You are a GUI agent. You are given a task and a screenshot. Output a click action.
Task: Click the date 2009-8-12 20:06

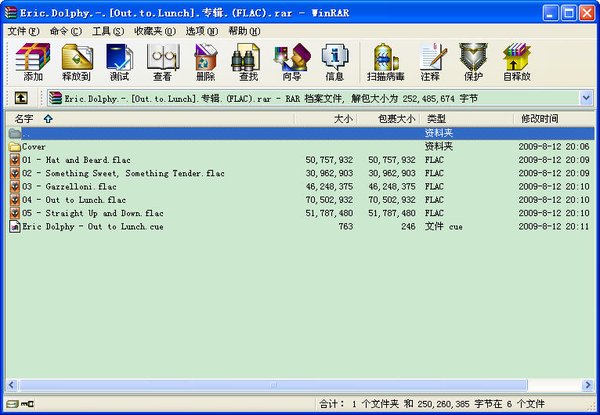click(554, 146)
